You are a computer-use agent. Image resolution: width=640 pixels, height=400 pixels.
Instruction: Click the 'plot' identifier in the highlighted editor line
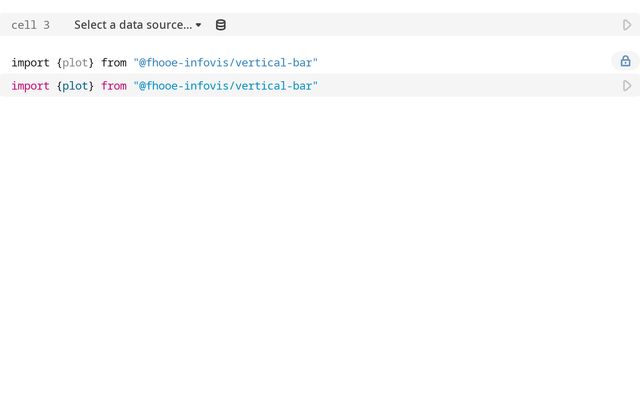75,86
